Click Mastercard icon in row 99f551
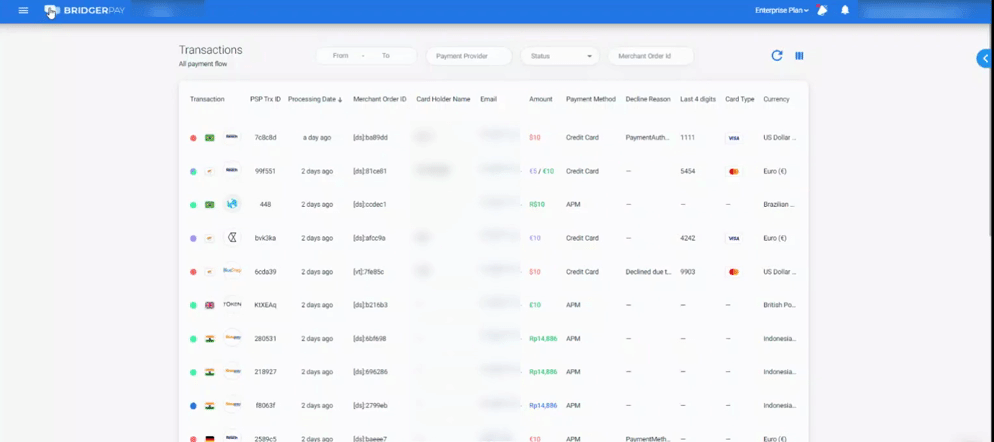994x442 pixels. pyautogui.click(x=733, y=171)
